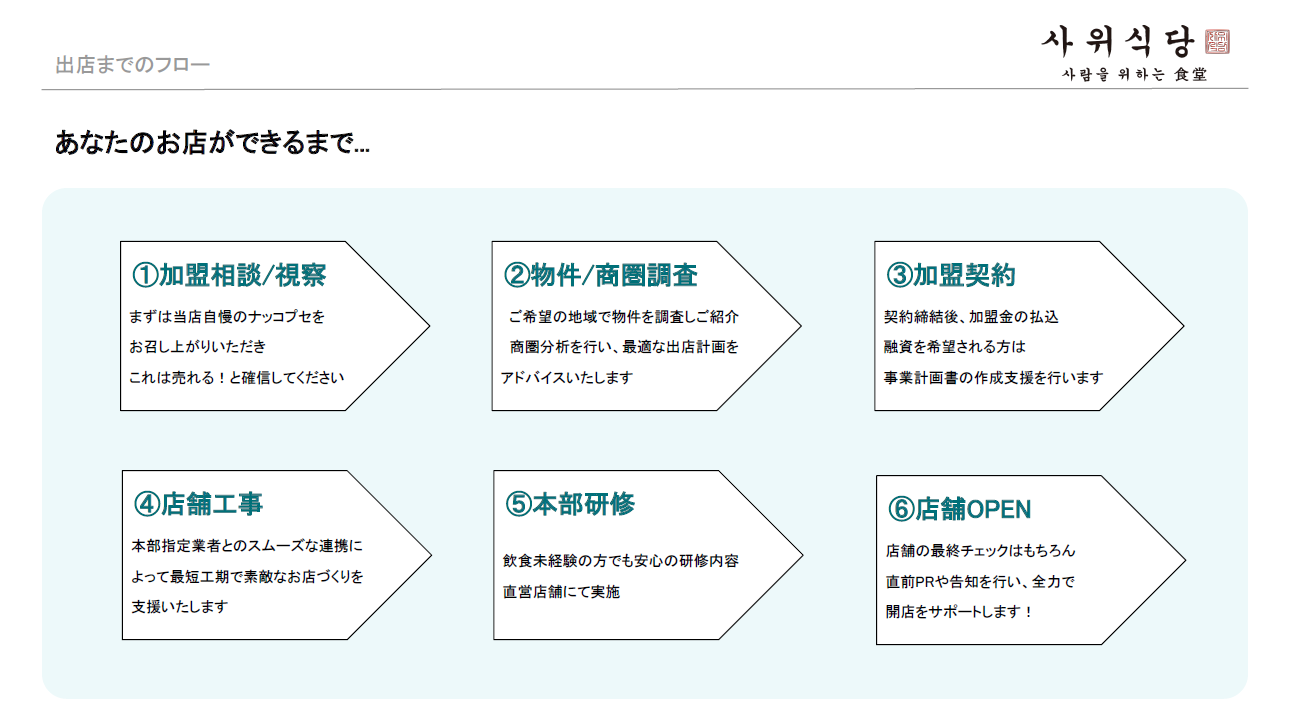The image size is (1292, 722).
Task: Click the line これは売れる！と確信してください
Action: [x=237, y=378]
